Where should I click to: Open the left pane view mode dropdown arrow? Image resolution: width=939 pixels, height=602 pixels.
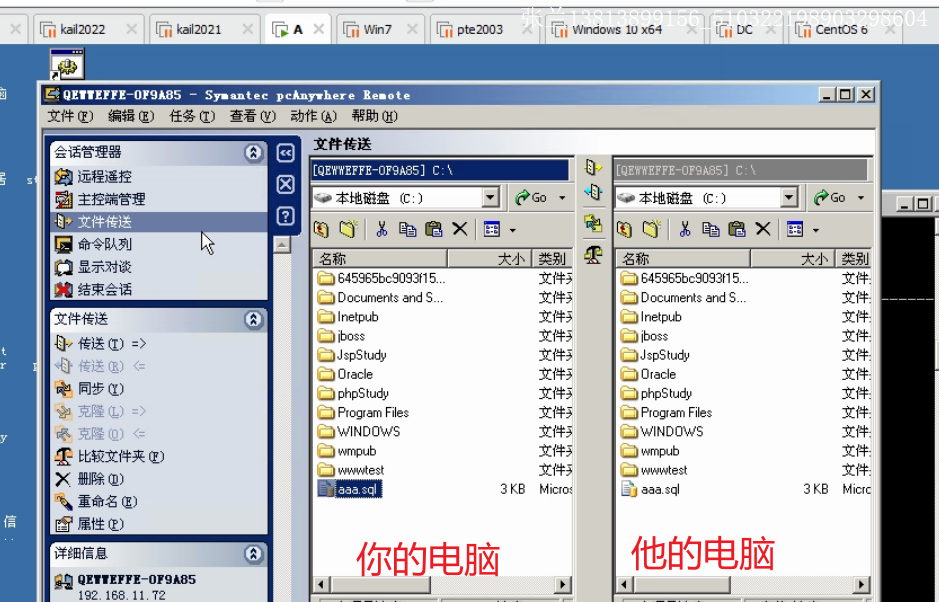[513, 229]
